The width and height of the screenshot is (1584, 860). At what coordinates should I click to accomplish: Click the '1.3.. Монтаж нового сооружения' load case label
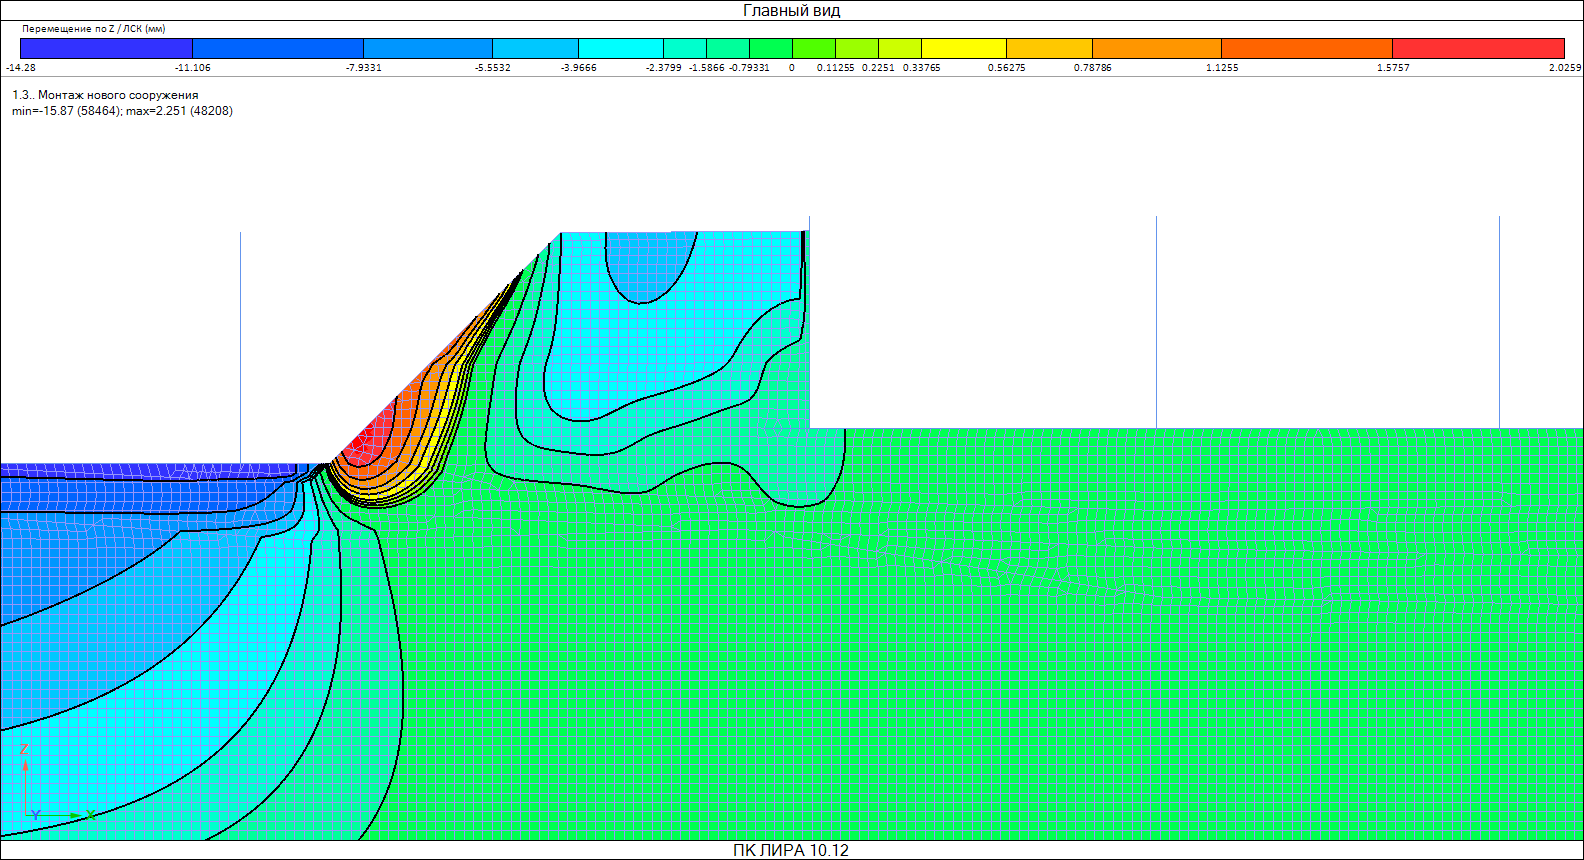105,95
